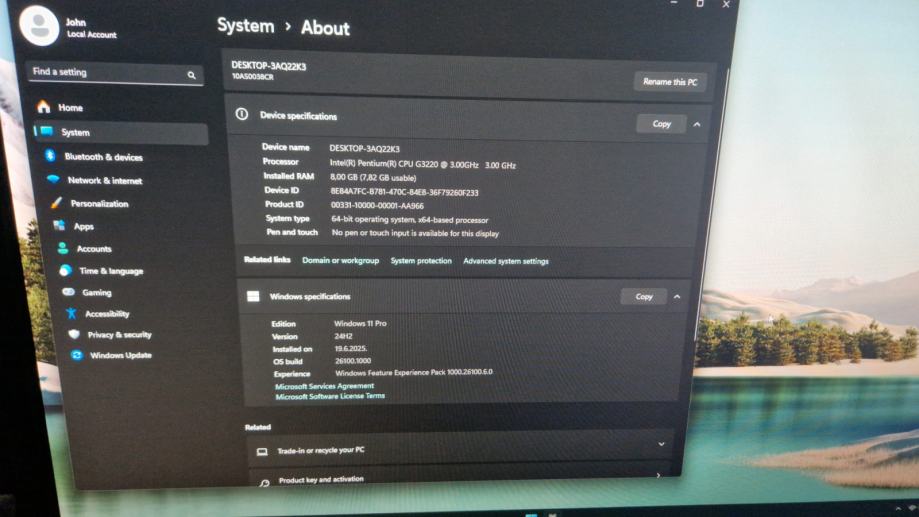Click the settings page vertical scrollbar
The width and height of the screenshot is (919, 517).
tap(713, 205)
